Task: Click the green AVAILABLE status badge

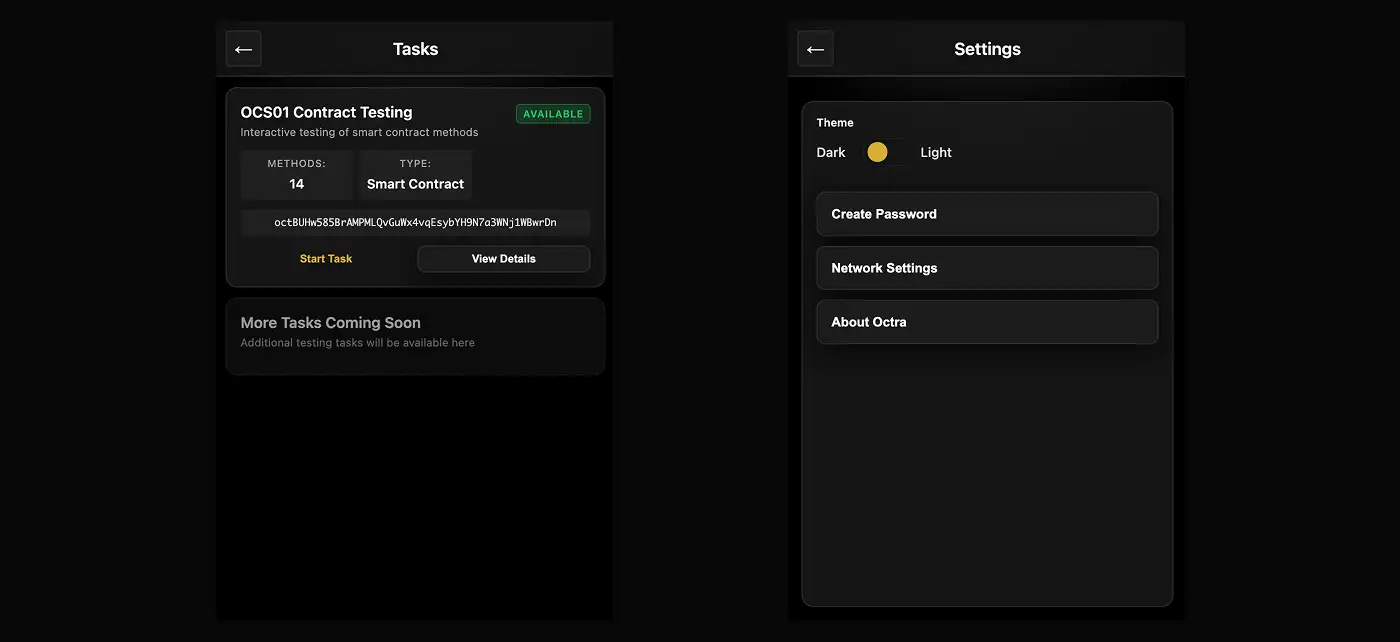Action: coord(553,114)
